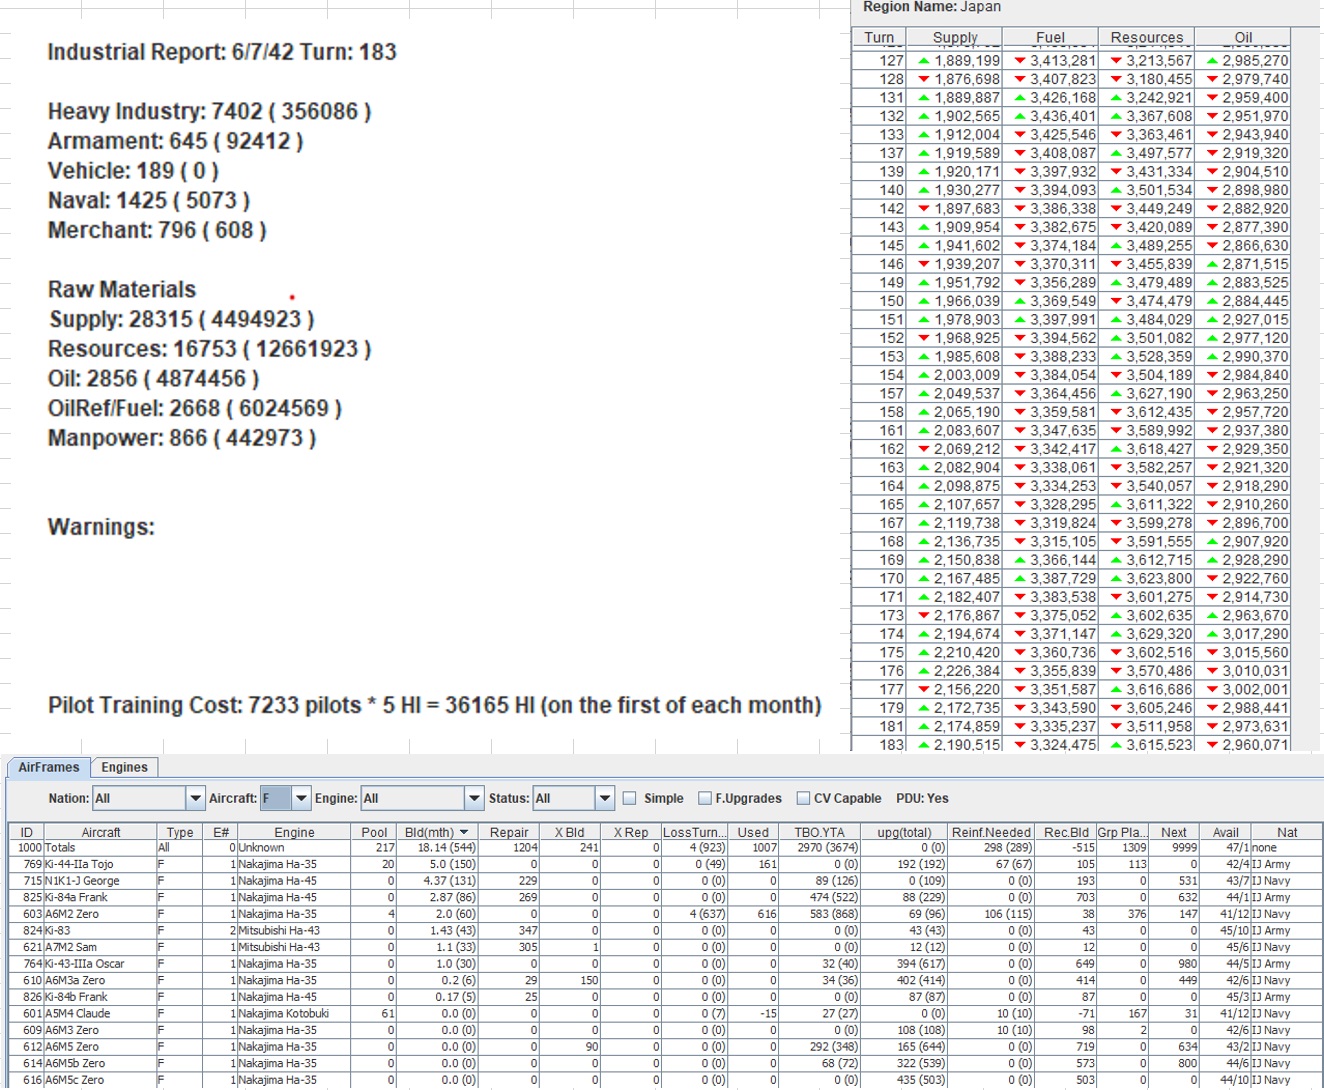1324x1090 pixels.
Task: Click the Armament: 645 line
Action: coord(175,141)
